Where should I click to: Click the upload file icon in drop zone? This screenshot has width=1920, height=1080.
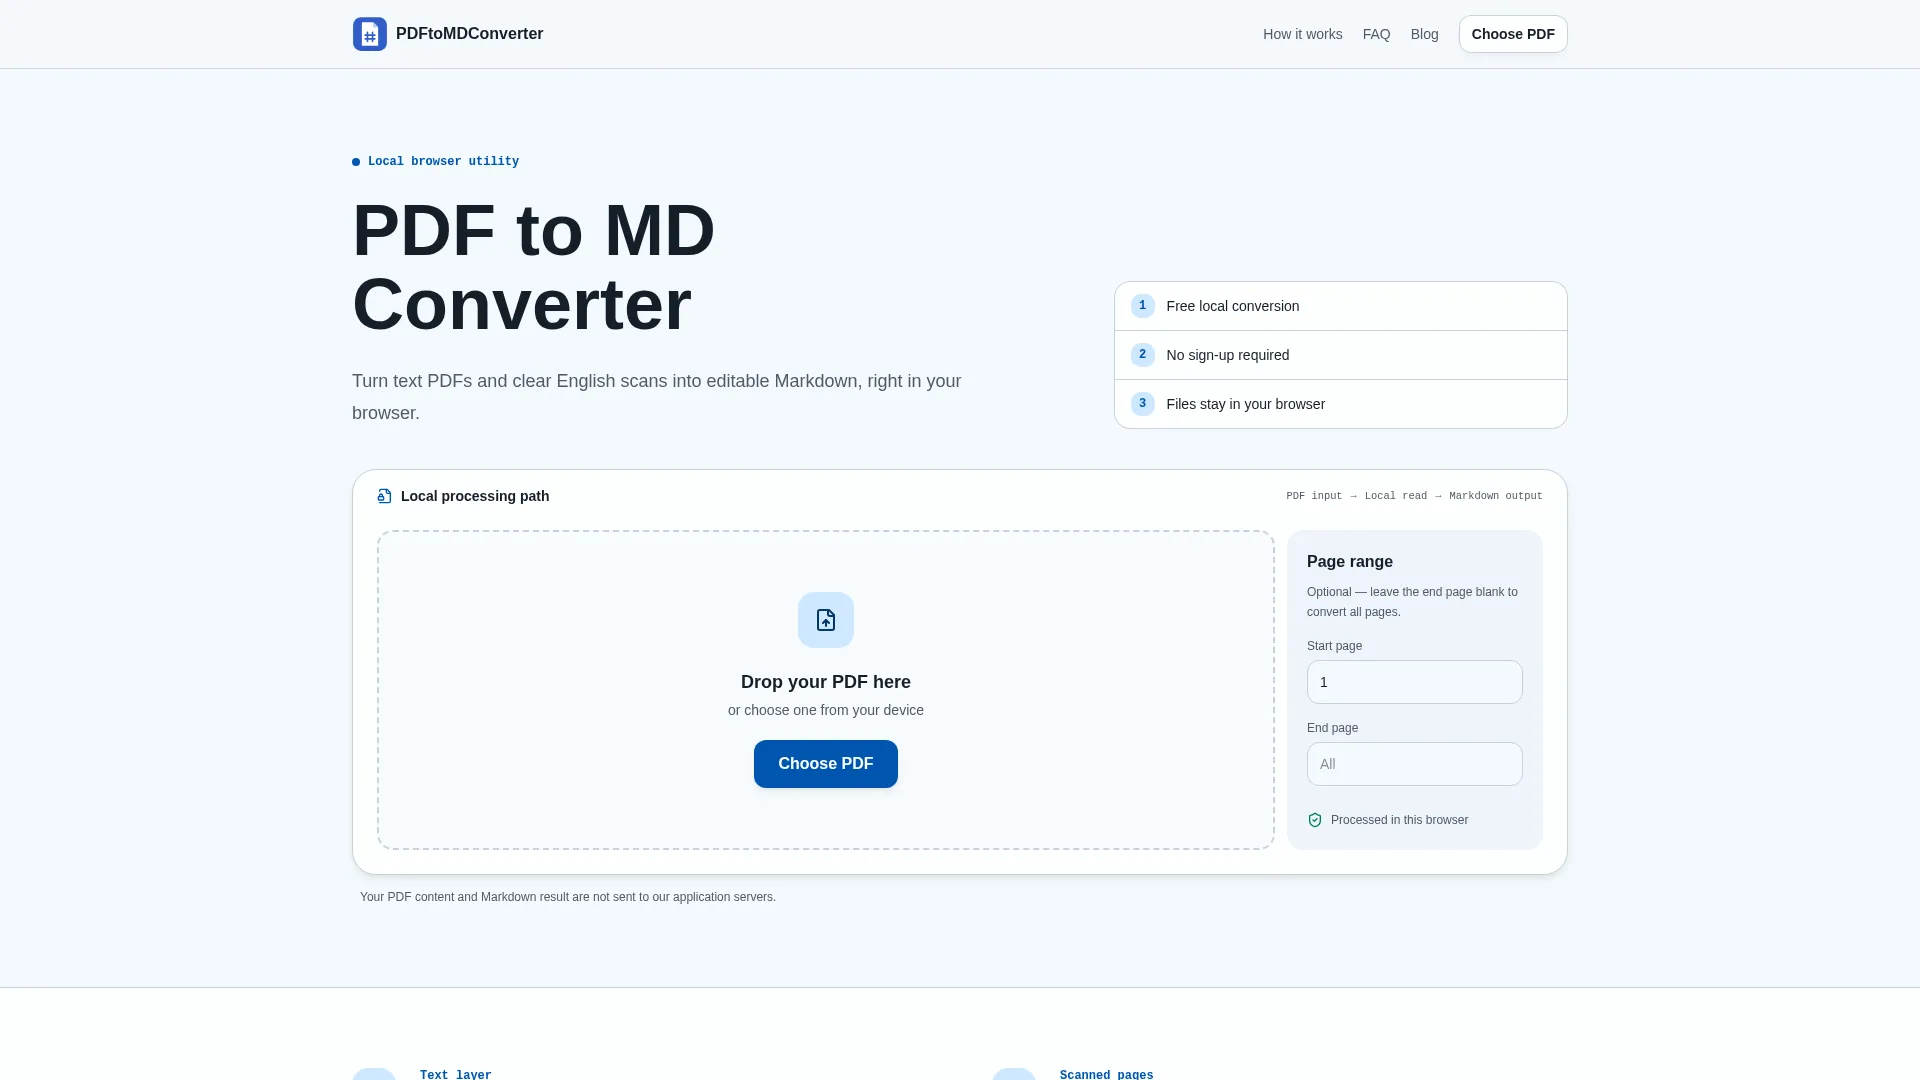(x=825, y=620)
